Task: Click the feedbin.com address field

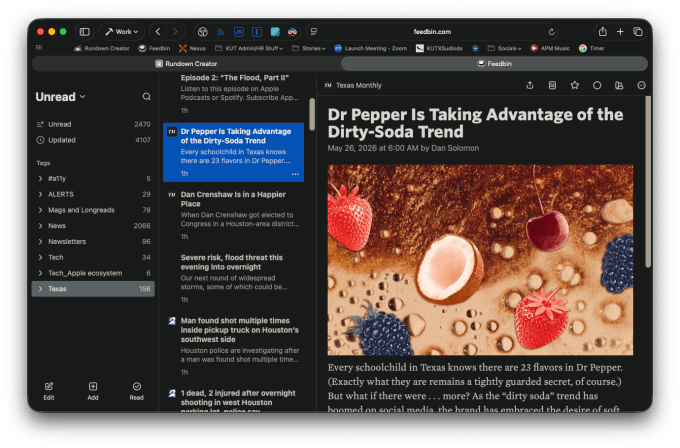Action: (432, 32)
